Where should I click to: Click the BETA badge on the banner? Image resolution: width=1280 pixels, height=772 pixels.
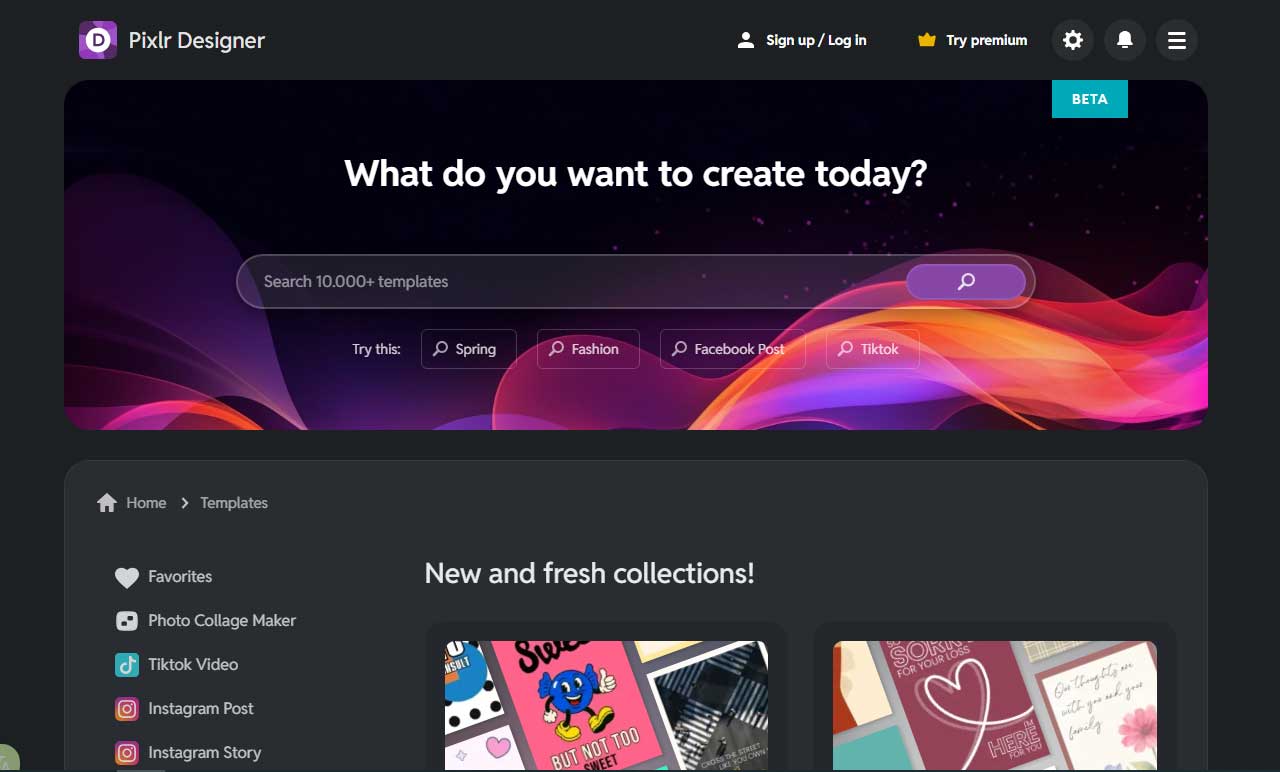(1089, 99)
